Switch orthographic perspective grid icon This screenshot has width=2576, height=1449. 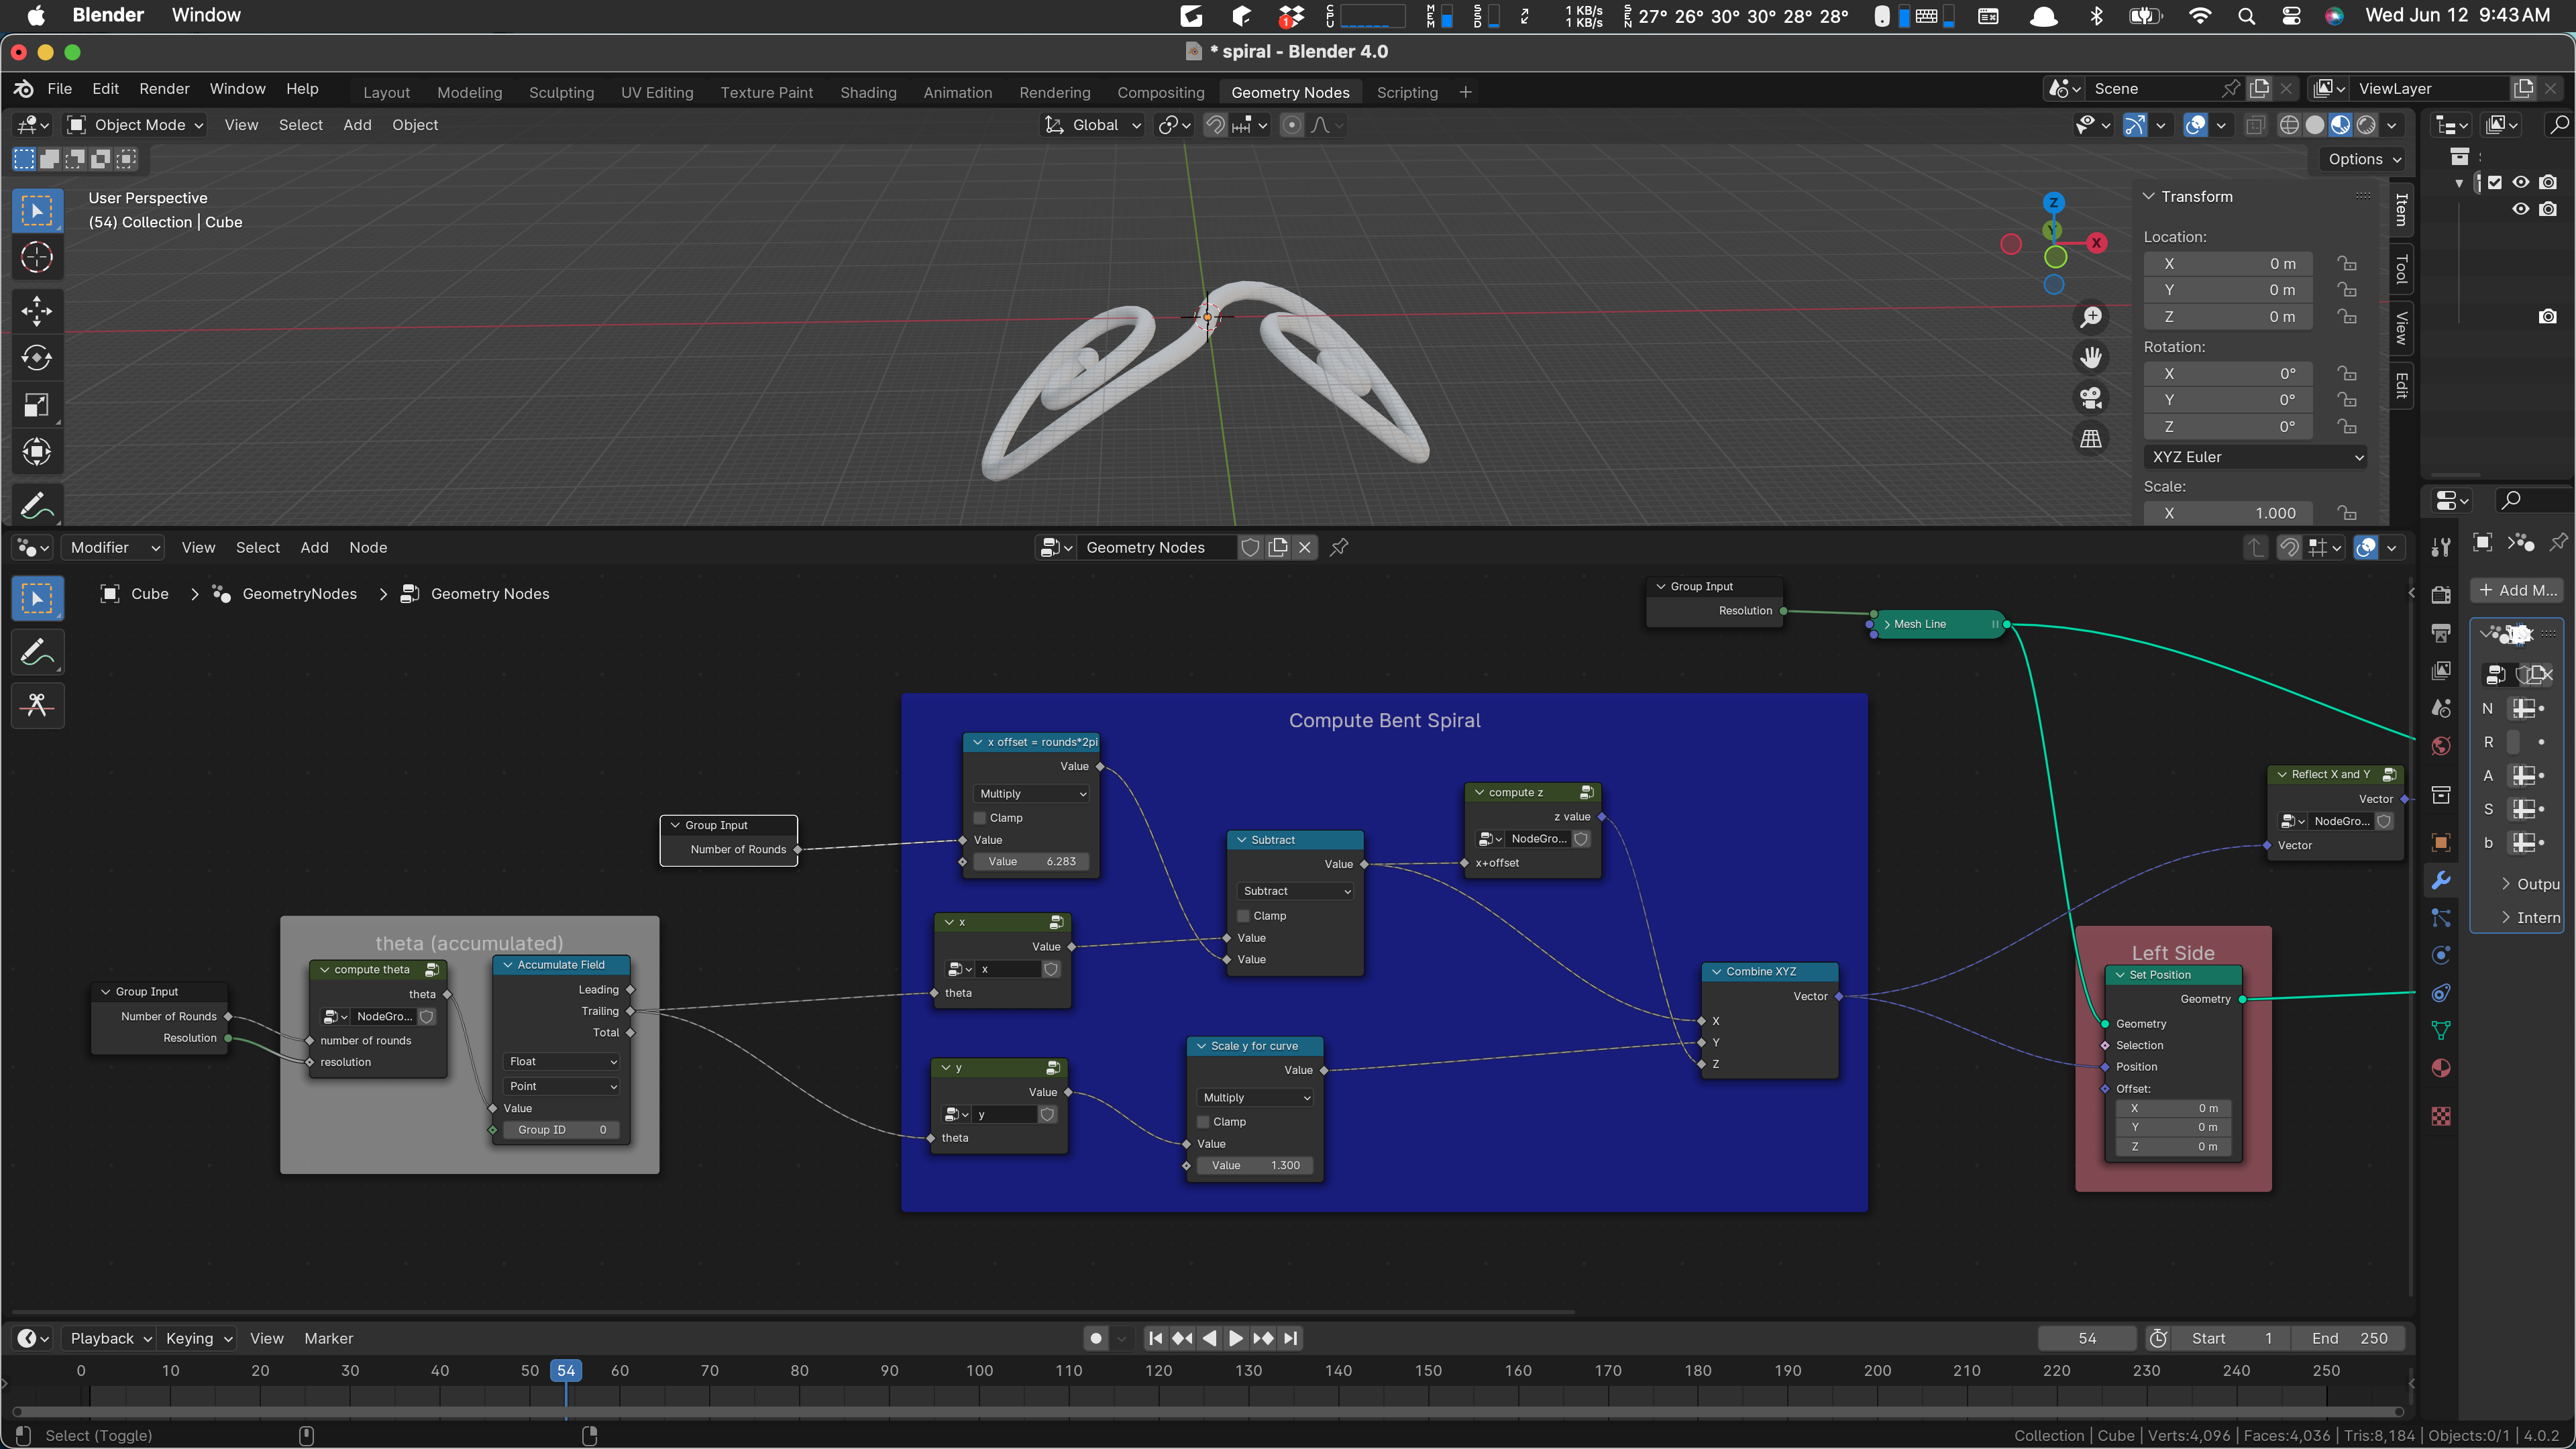point(2091,439)
